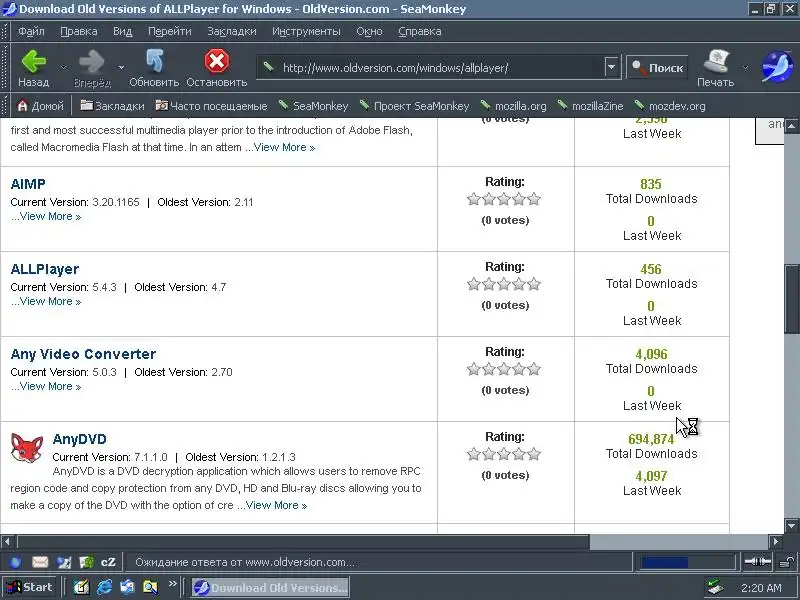800x600 pixels.
Task: Go forward with the Вперёд arrow
Action: [92, 68]
